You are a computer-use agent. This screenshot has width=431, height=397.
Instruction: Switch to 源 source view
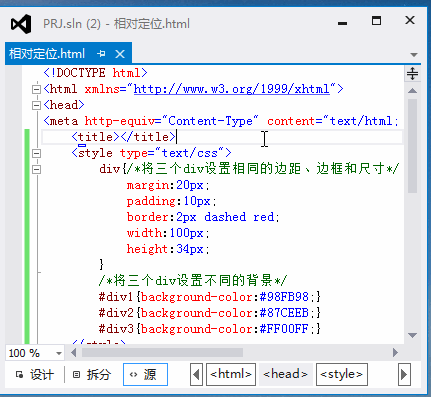coord(145,374)
